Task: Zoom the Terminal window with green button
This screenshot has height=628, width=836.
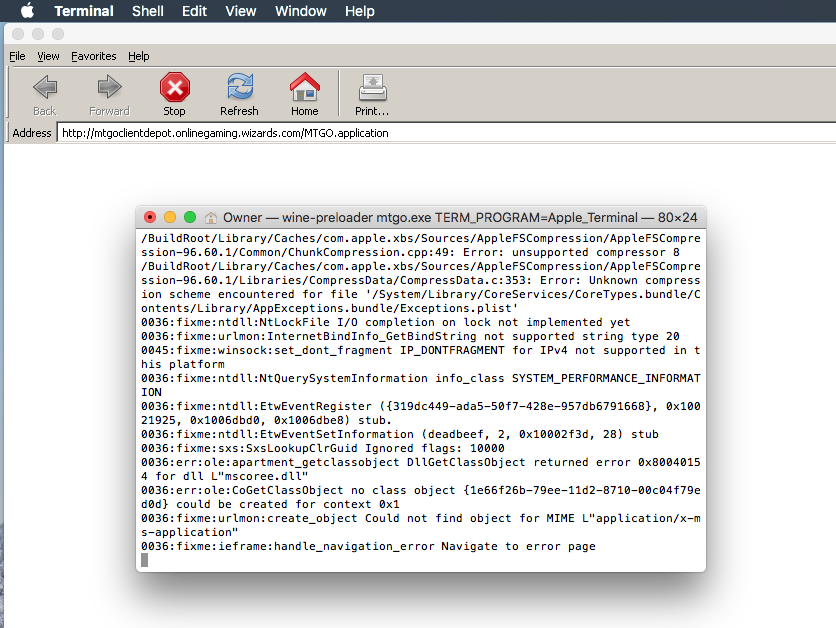Action: (190, 217)
